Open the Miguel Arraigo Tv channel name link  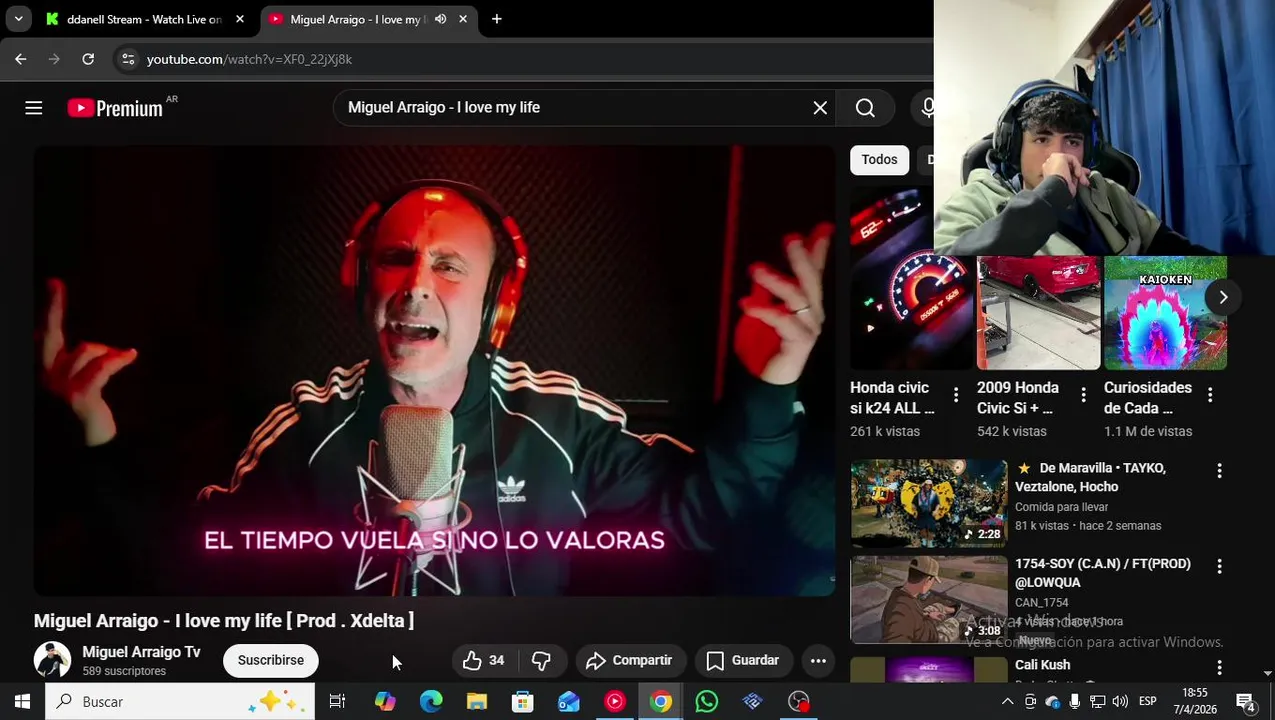(141, 652)
